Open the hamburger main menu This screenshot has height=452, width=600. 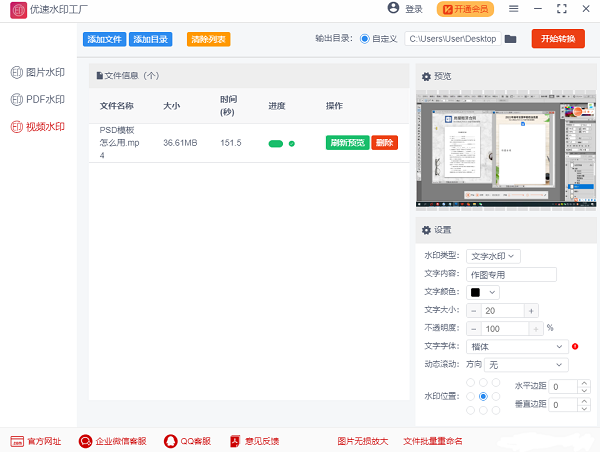(514, 9)
